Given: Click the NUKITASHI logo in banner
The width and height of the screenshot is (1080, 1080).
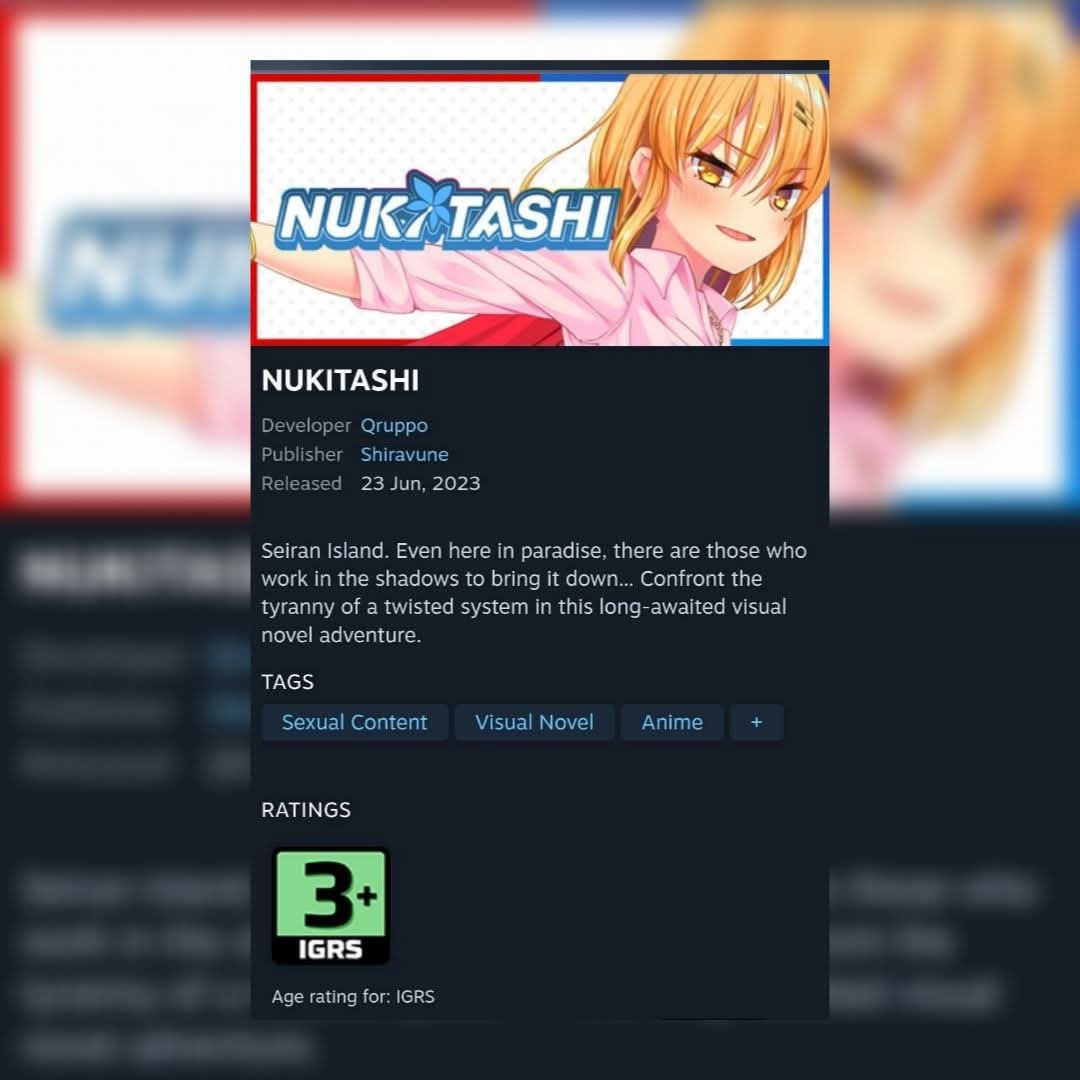Looking at the screenshot, I should point(445,212).
